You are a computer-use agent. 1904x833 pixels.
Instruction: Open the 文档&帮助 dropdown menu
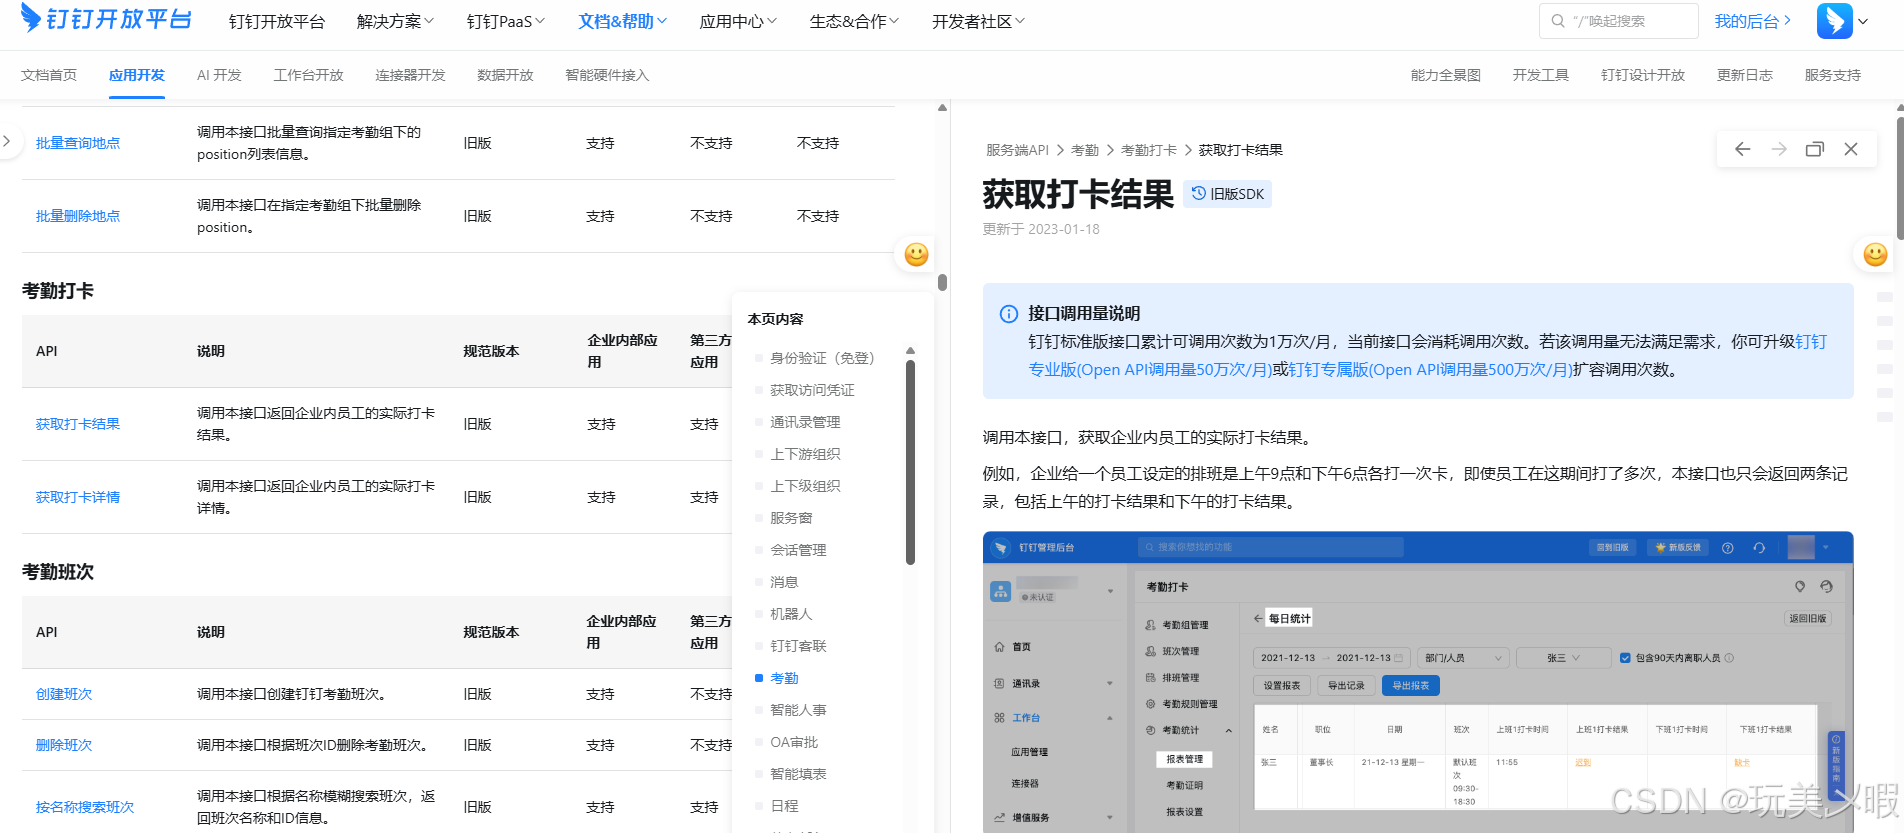pyautogui.click(x=622, y=21)
